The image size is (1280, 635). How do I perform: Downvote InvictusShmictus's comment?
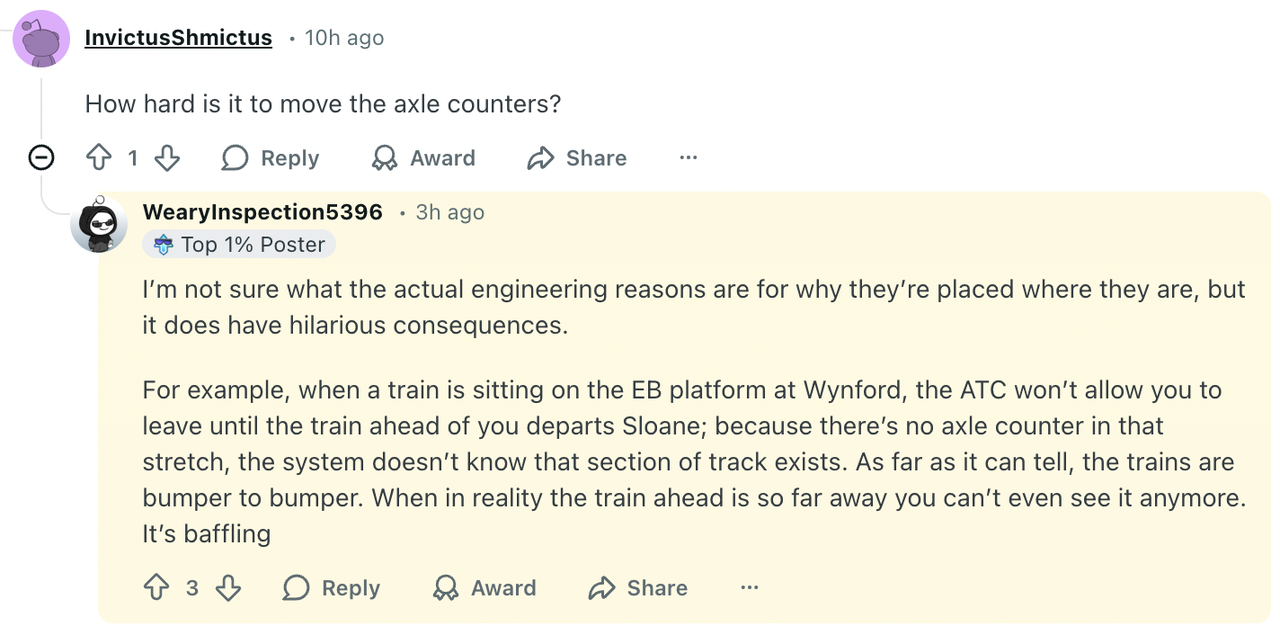pos(167,158)
